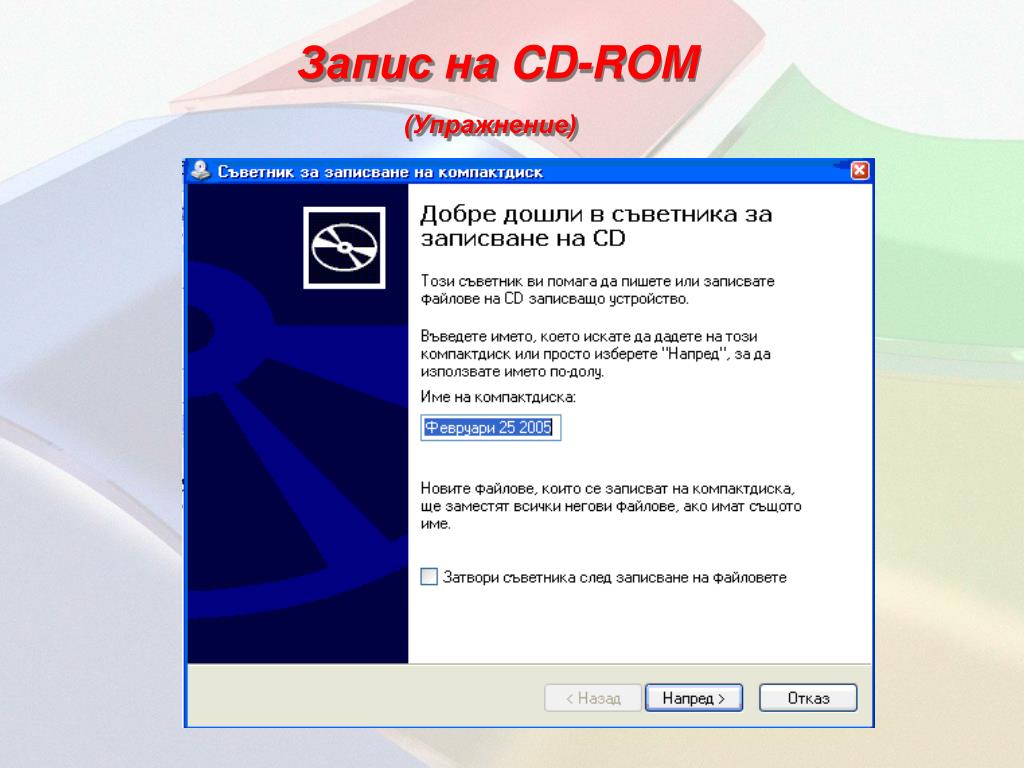Click the CD wizard icon in title bar

pos(200,170)
